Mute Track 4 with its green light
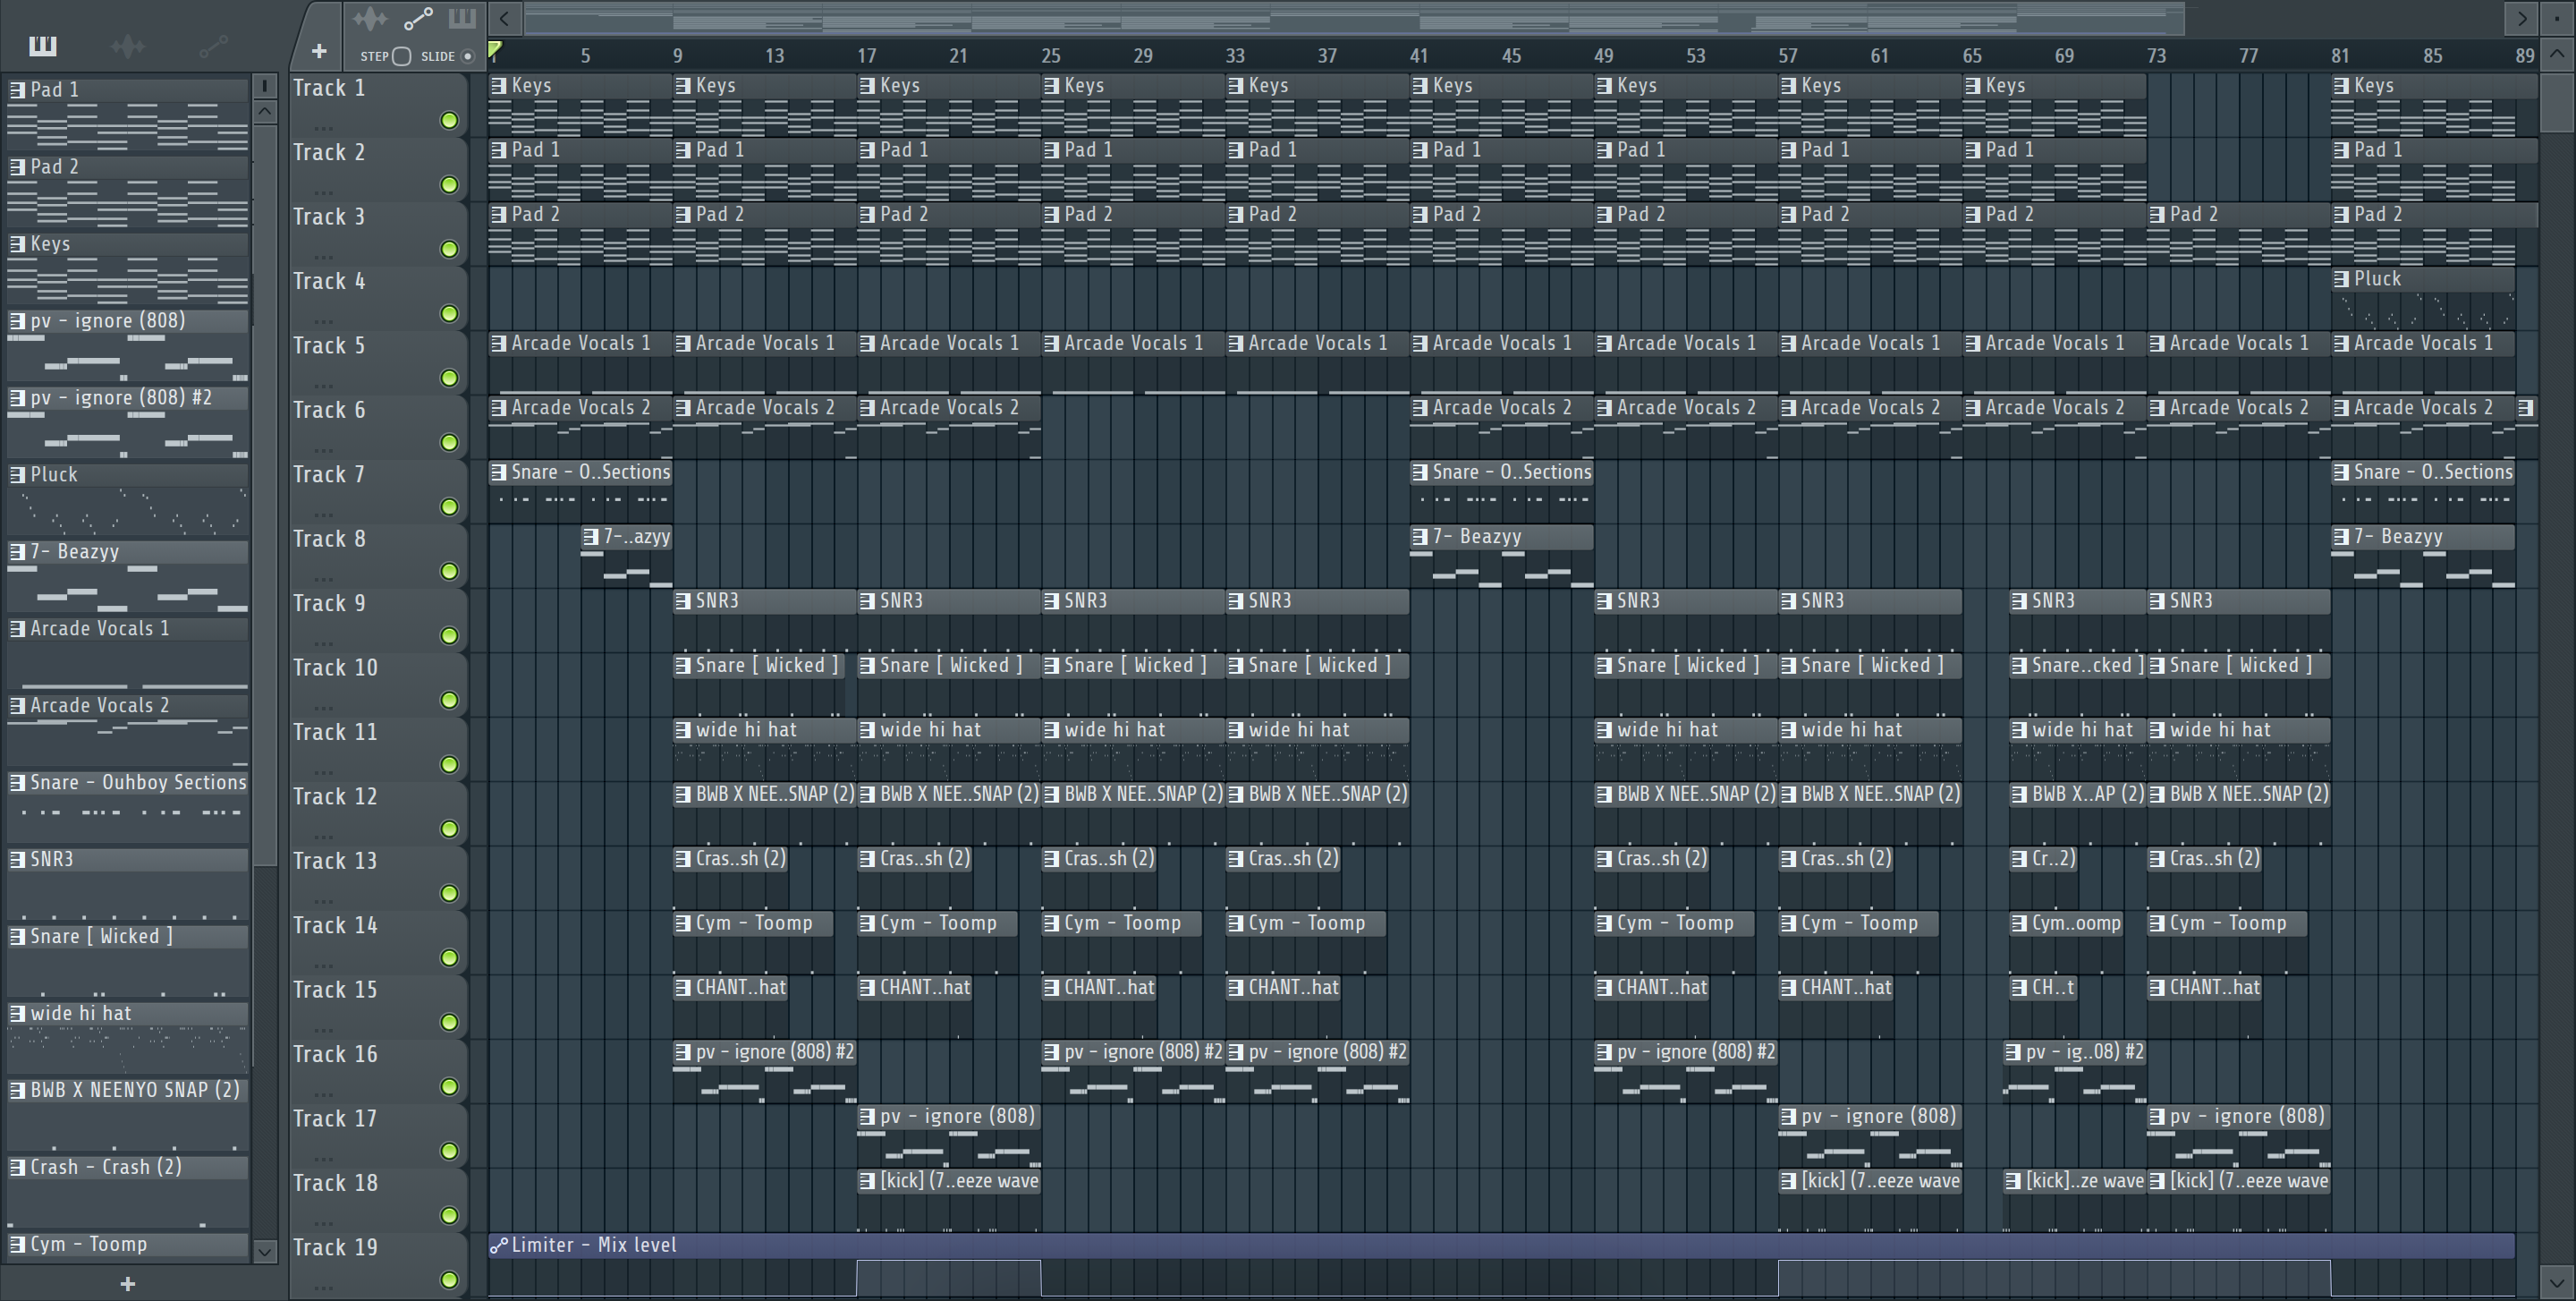Viewport: 2576px width, 1301px height. (x=449, y=314)
